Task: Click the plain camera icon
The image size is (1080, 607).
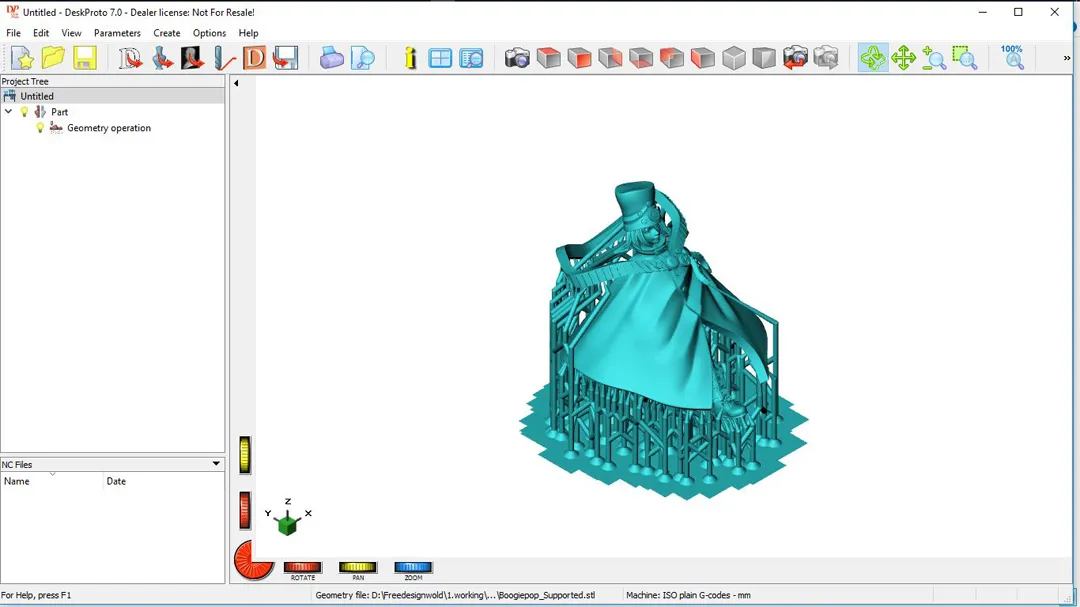Action: (517, 58)
